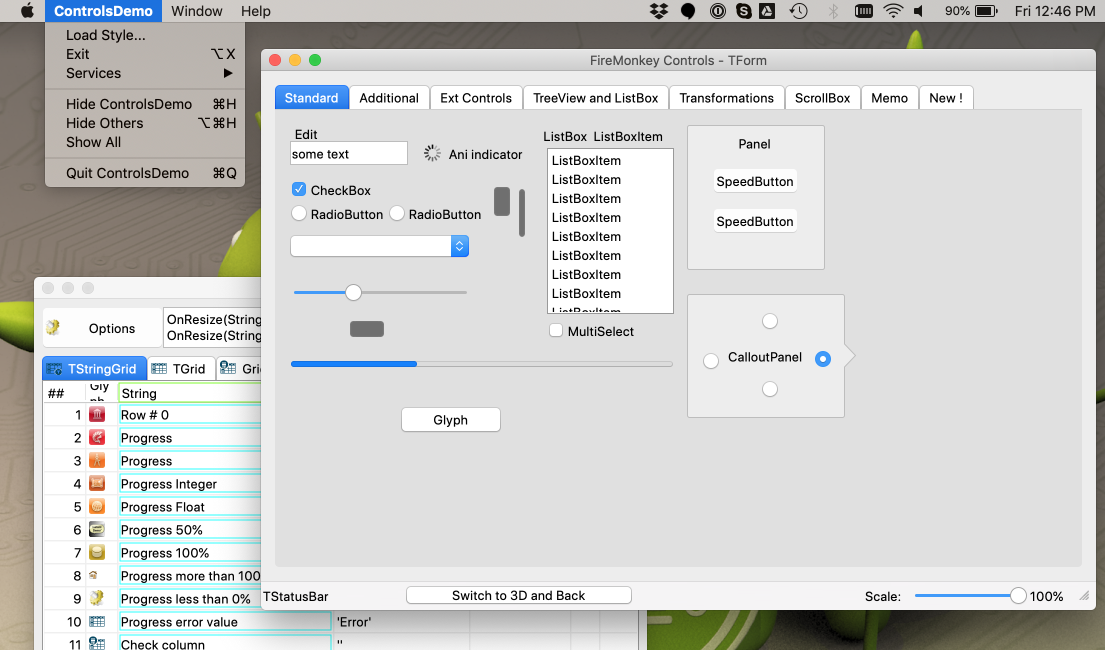This screenshot has width=1105, height=650.
Task: Click the Bluetooth icon in menu bar
Action: (833, 11)
